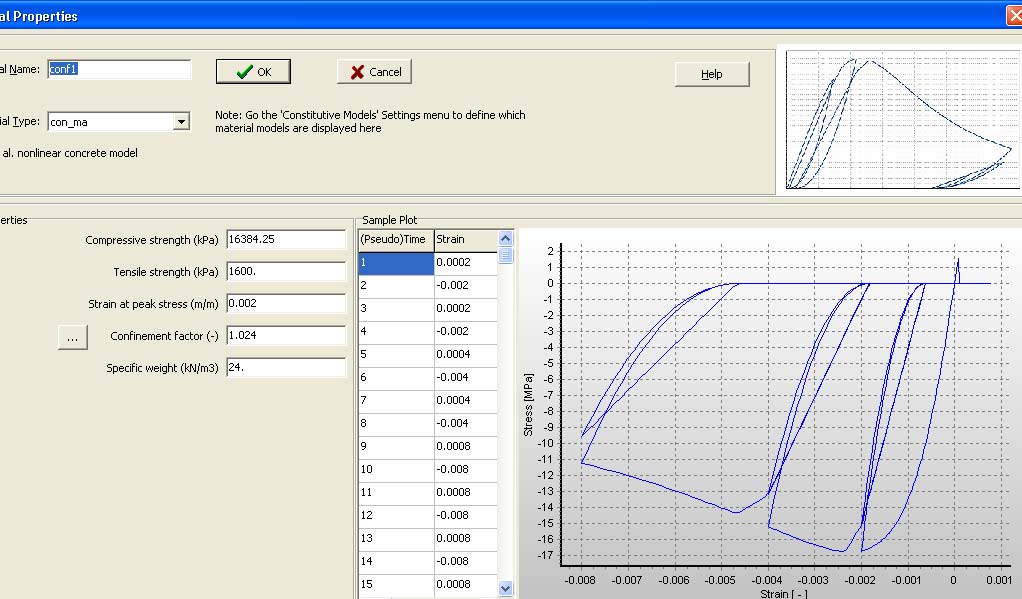Click the Cancel button with red X
The height and width of the screenshot is (599, 1022).
374,72
